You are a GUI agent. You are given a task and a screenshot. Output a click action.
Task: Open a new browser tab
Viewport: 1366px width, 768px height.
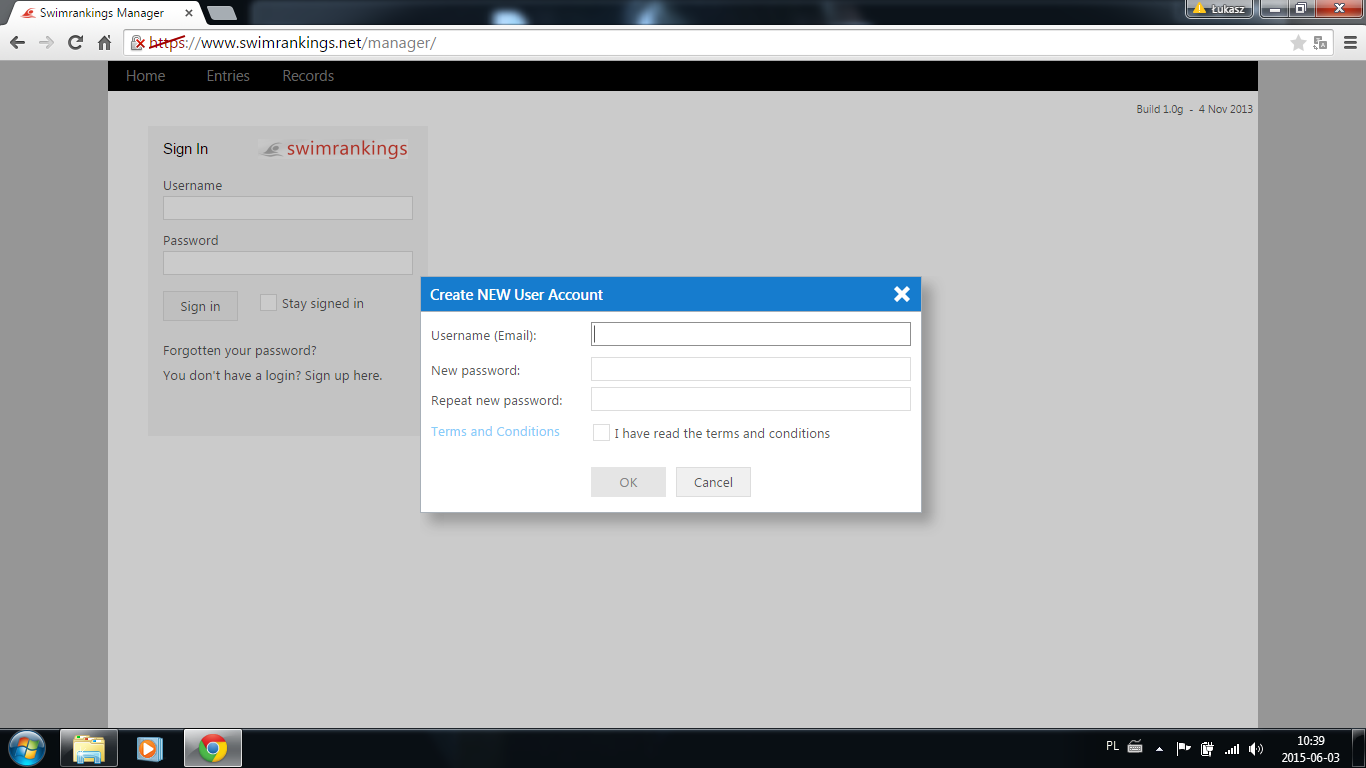[x=221, y=13]
